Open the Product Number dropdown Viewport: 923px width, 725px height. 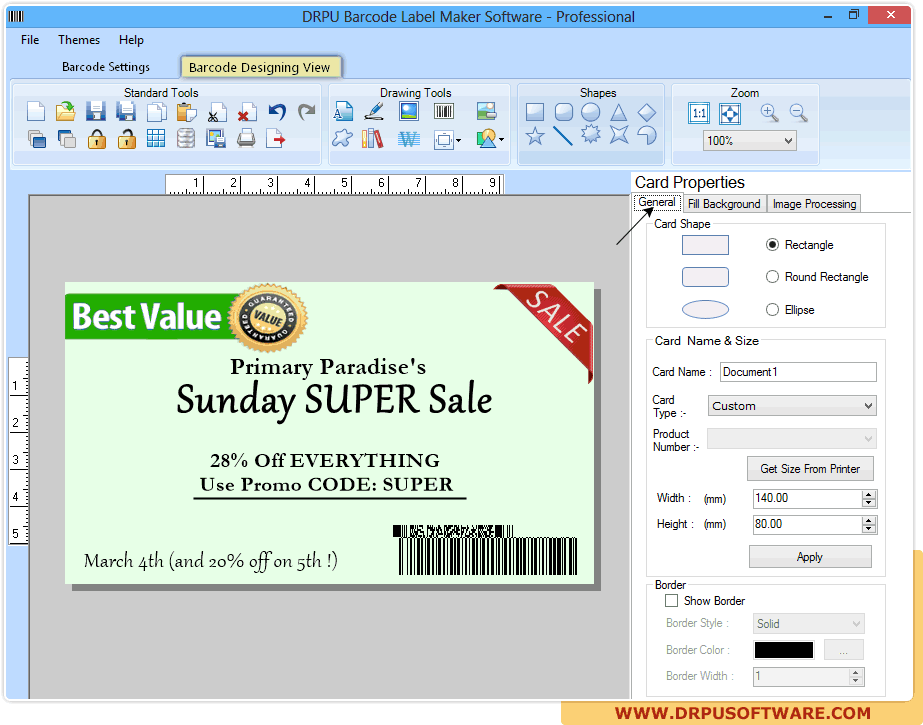[x=792, y=439]
